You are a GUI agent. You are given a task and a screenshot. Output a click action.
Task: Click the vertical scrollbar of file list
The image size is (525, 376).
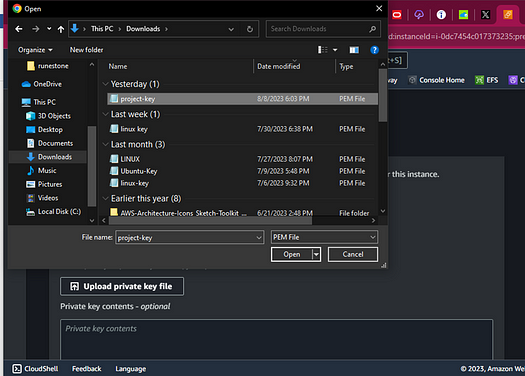(383, 95)
